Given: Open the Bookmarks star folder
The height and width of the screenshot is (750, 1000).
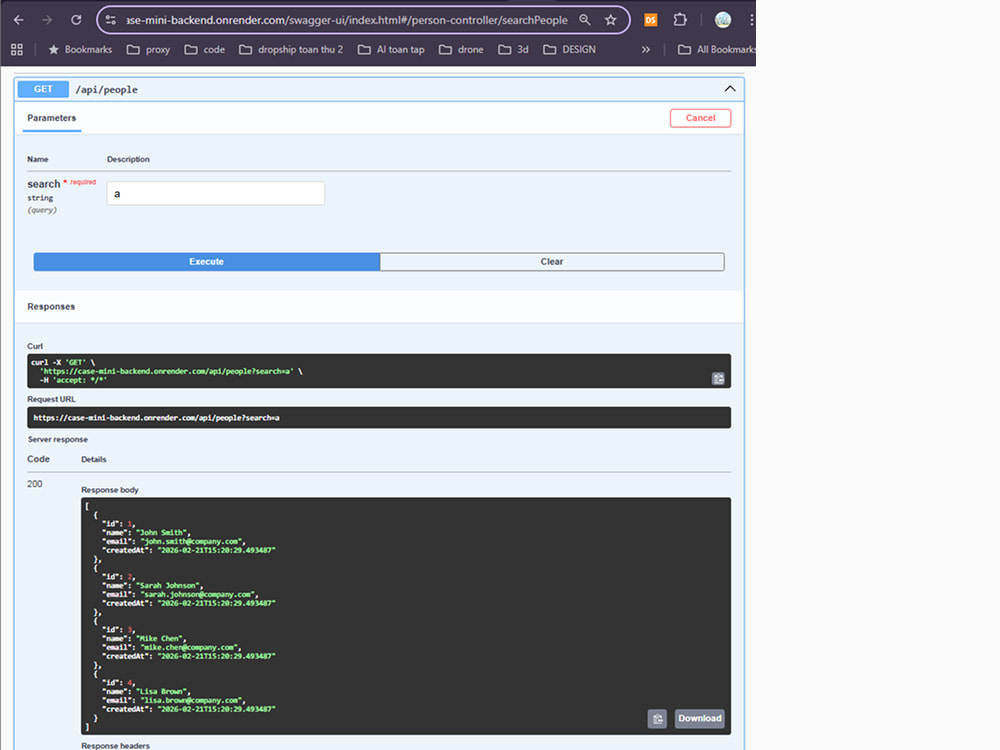Looking at the screenshot, I should [x=80, y=49].
